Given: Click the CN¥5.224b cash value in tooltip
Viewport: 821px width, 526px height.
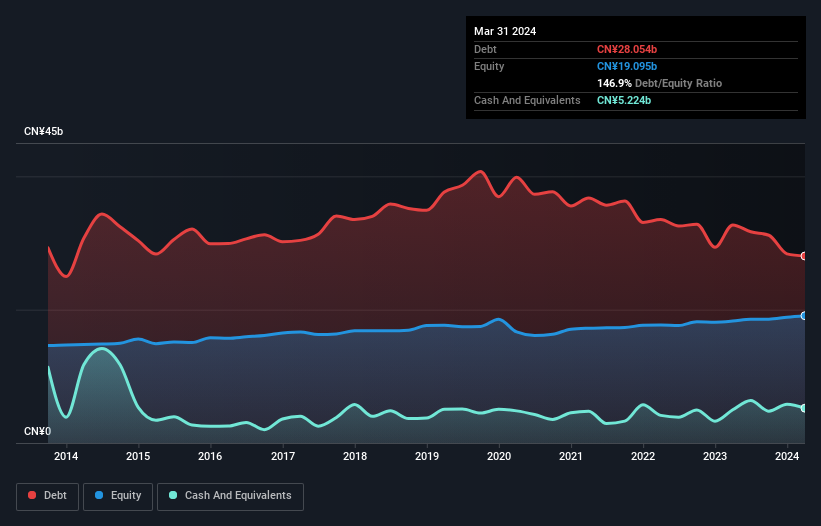Looking at the screenshot, I should (x=624, y=100).
